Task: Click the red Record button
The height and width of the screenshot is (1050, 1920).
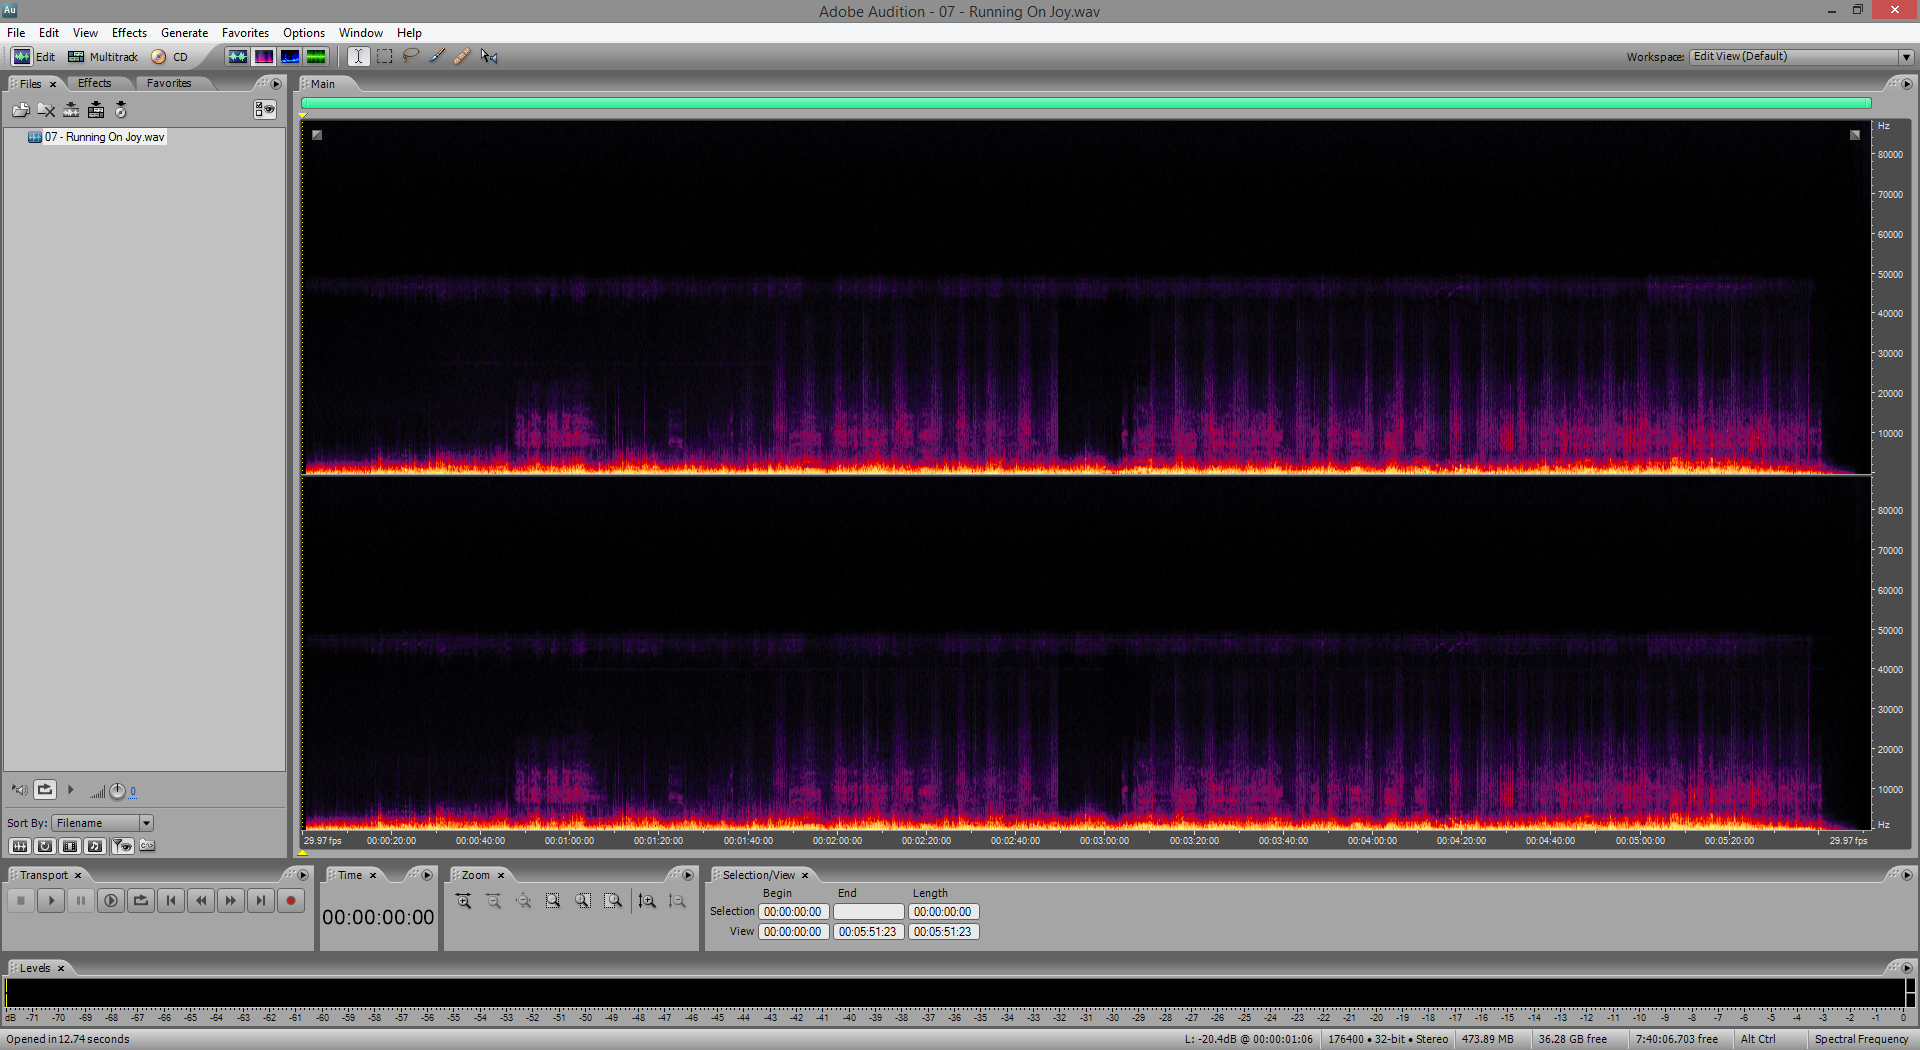Action: coord(291,901)
